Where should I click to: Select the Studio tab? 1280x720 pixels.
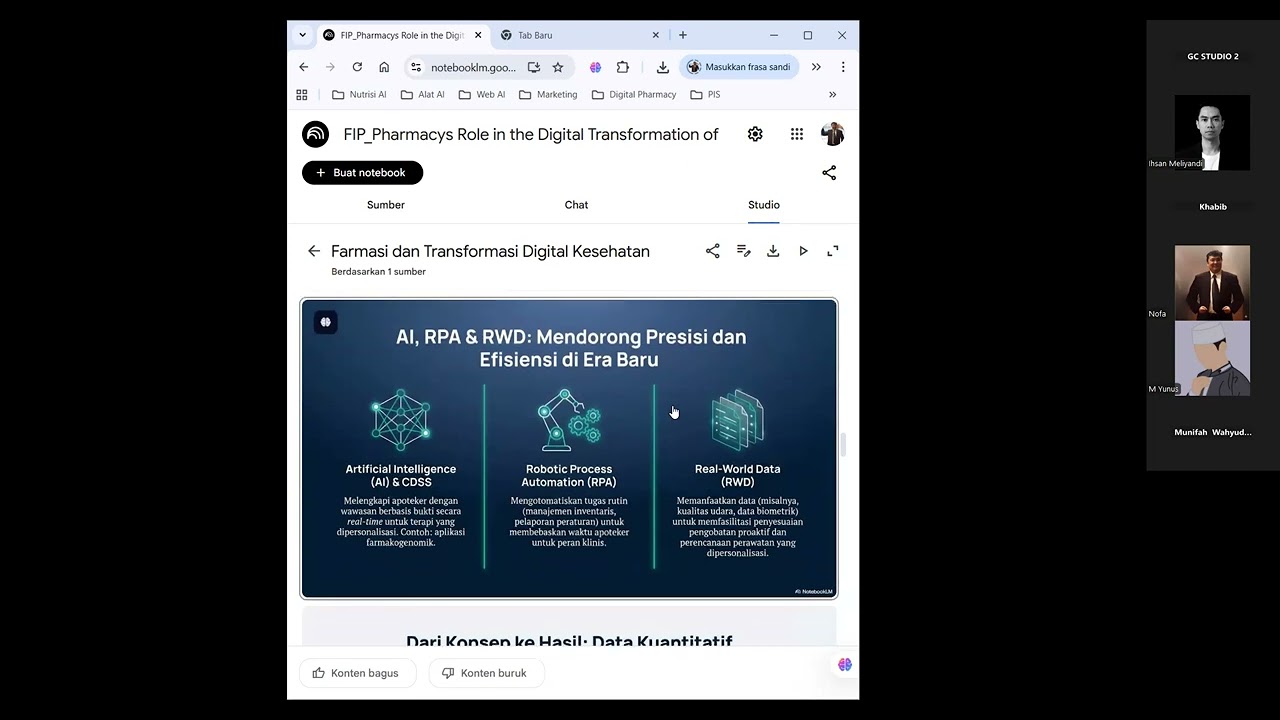pos(764,205)
